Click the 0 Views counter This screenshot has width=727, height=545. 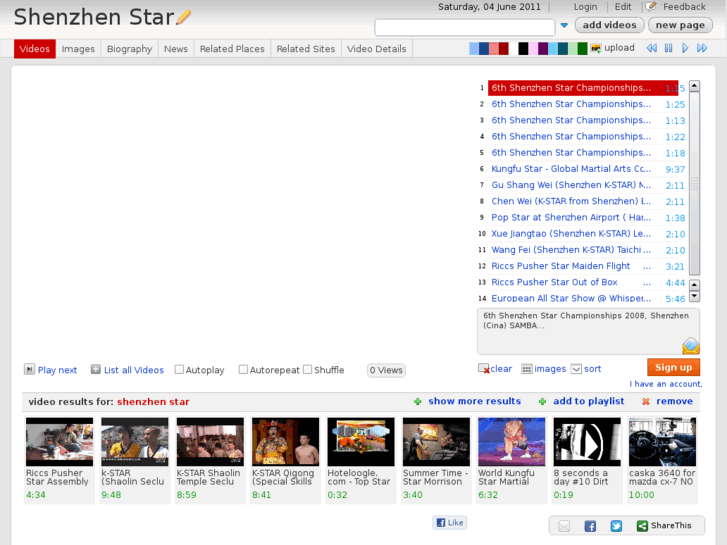386,370
